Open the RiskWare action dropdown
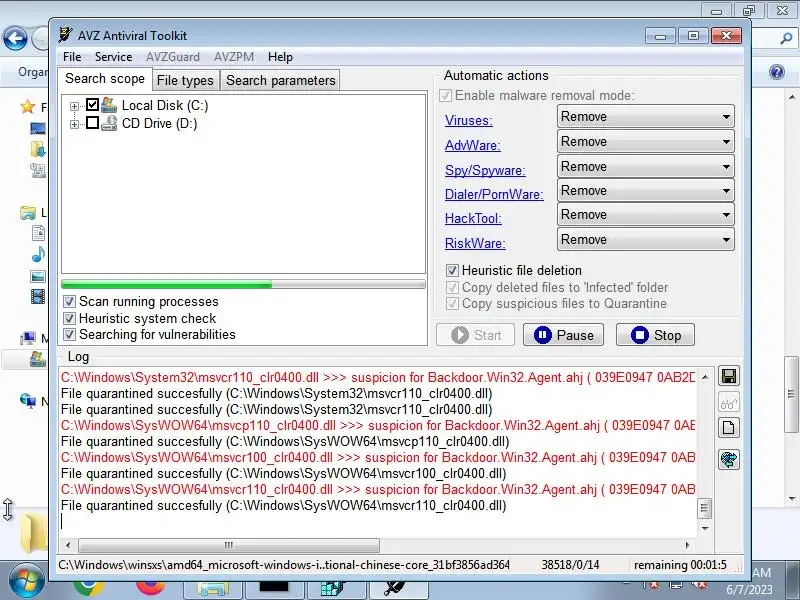This screenshot has height=600, width=800. click(645, 239)
